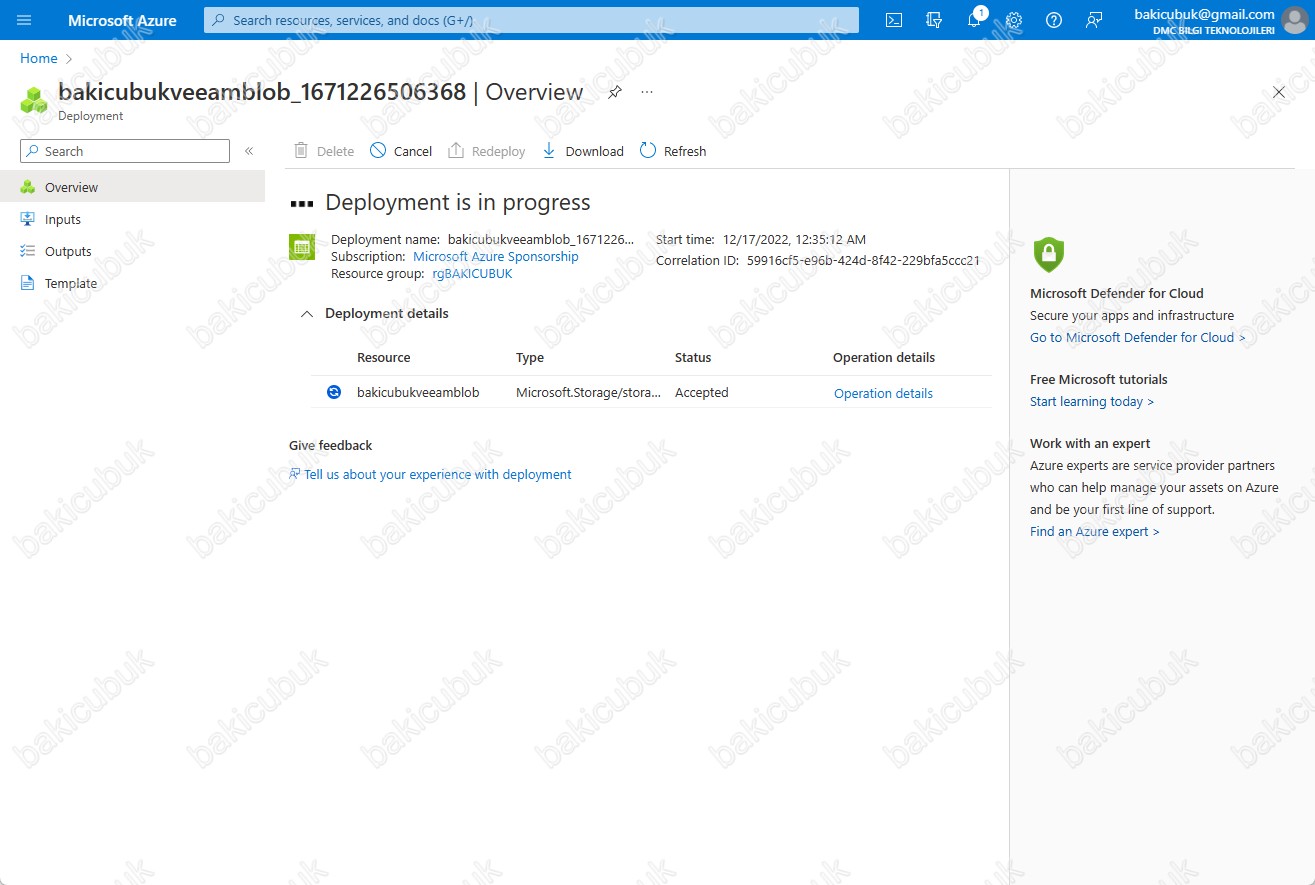Screen dimensions: 1315x885
Task: Click the Microsoft.Storage type cell
Action: click(588, 392)
